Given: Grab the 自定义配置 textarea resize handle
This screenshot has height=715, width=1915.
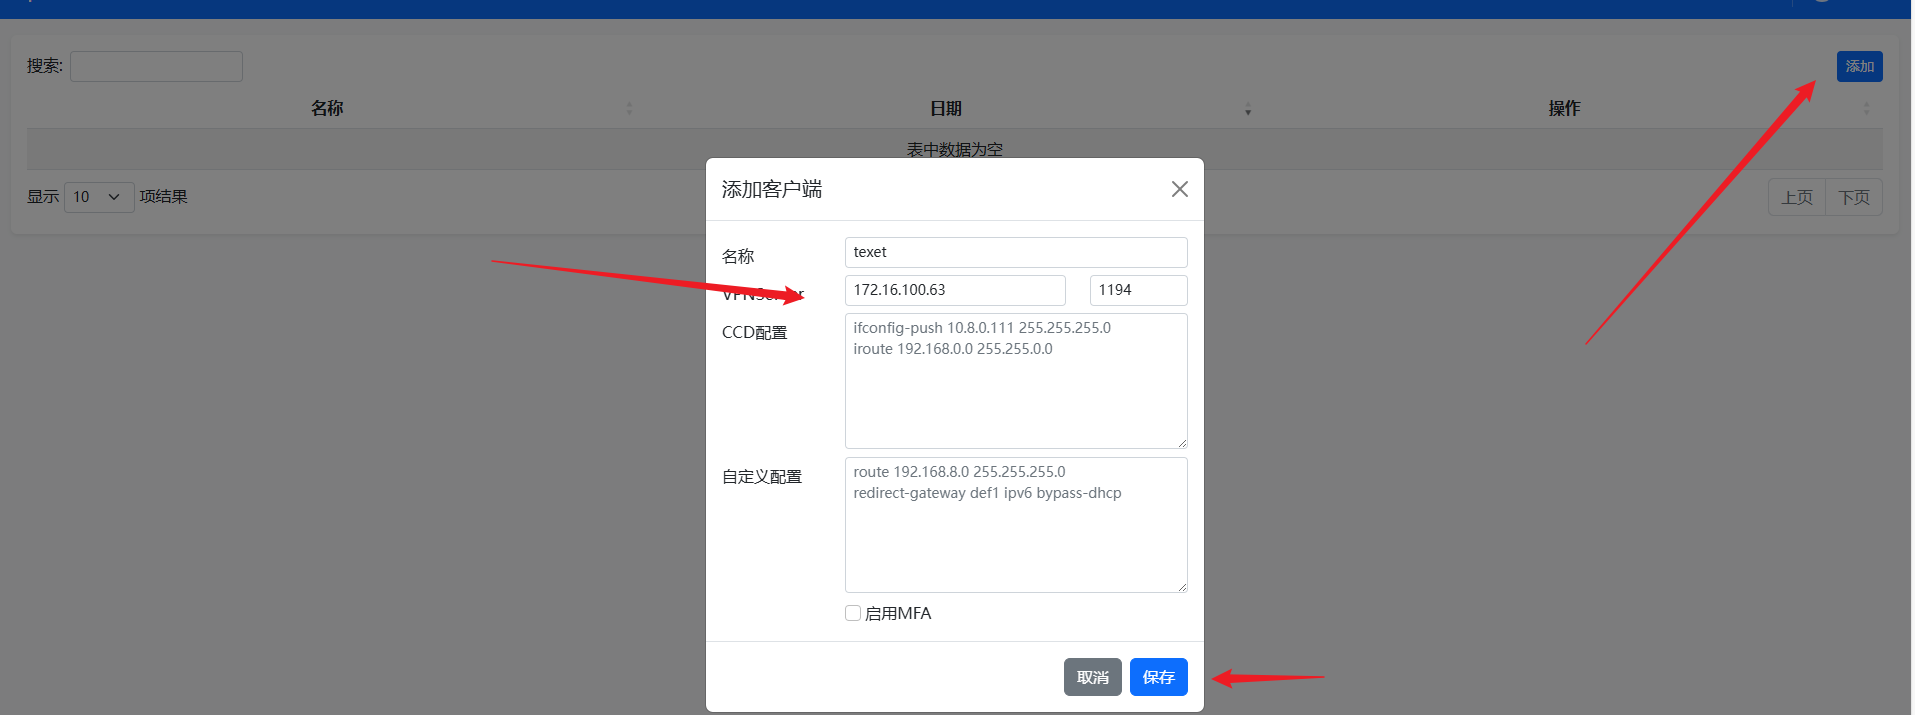Looking at the screenshot, I should [x=1181, y=586].
